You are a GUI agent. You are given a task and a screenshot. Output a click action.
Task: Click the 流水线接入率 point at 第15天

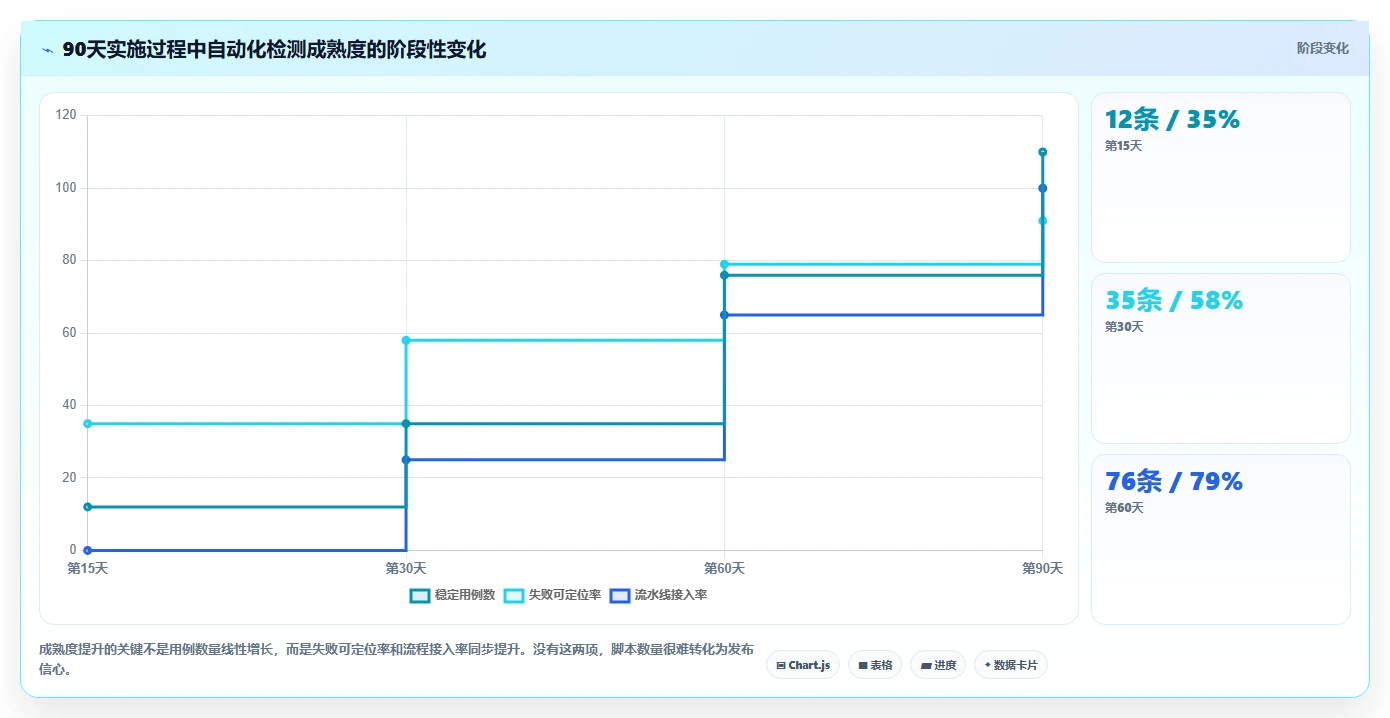[x=87, y=550]
